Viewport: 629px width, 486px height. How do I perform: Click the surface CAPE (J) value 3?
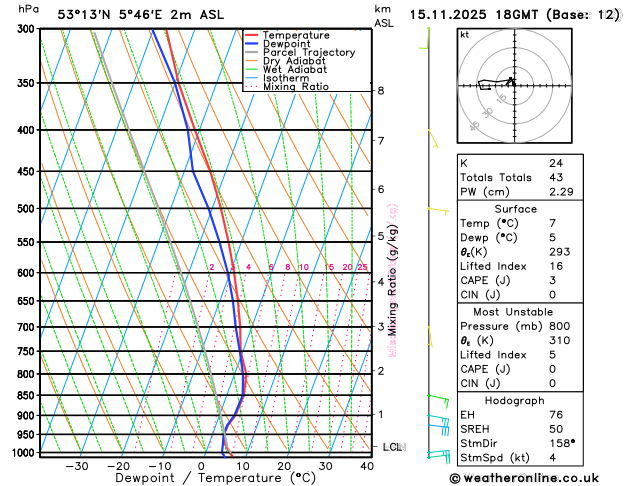(553, 280)
